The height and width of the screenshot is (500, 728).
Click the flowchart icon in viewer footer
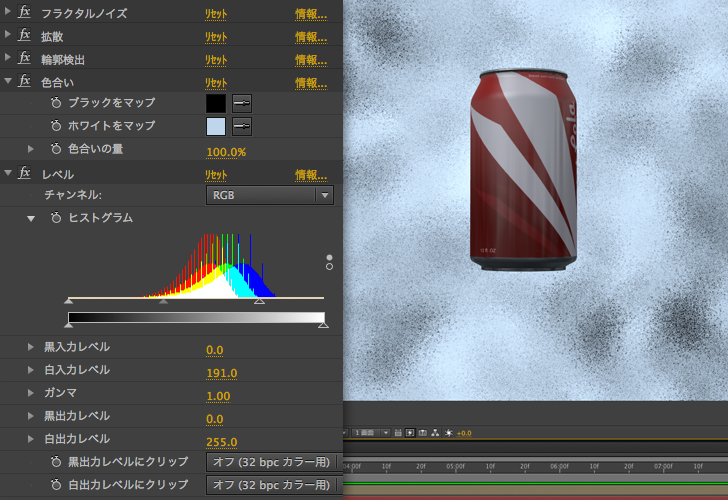436,432
